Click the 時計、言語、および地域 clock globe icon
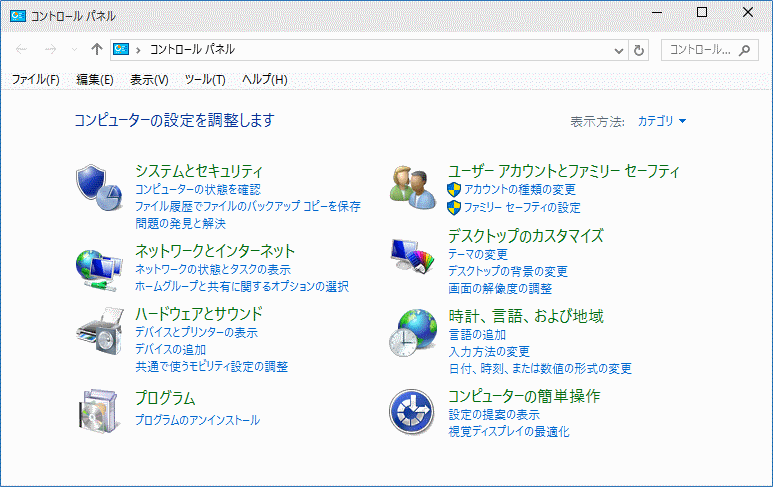 [413, 332]
